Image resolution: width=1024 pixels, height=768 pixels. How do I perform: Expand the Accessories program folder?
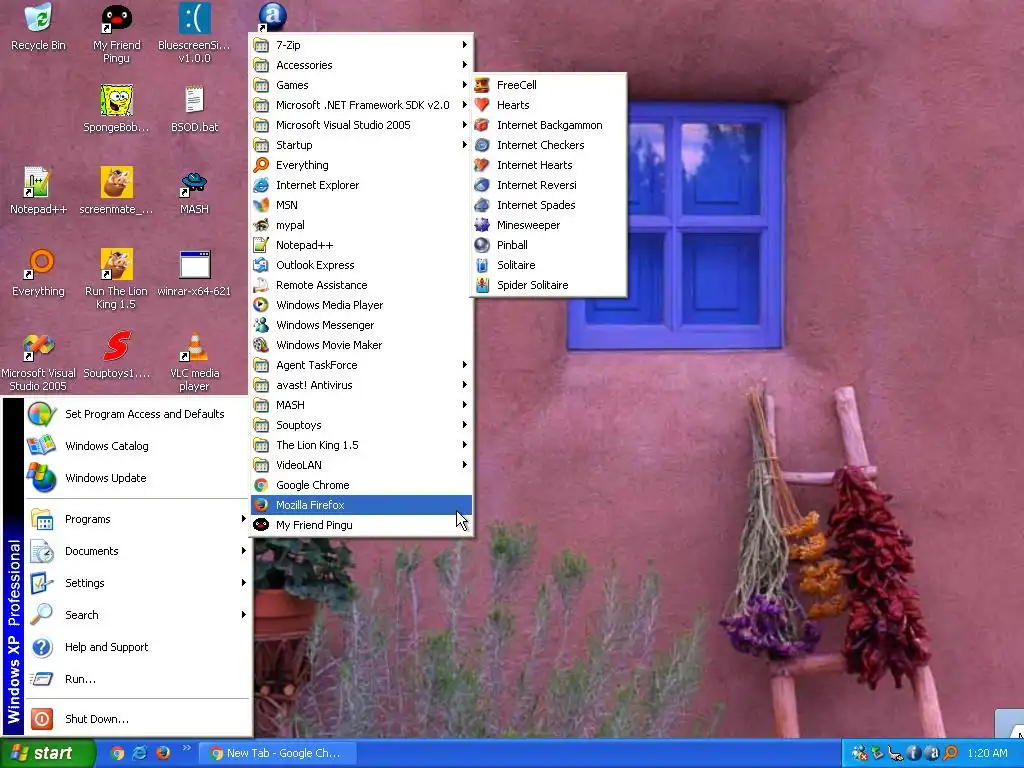point(361,65)
